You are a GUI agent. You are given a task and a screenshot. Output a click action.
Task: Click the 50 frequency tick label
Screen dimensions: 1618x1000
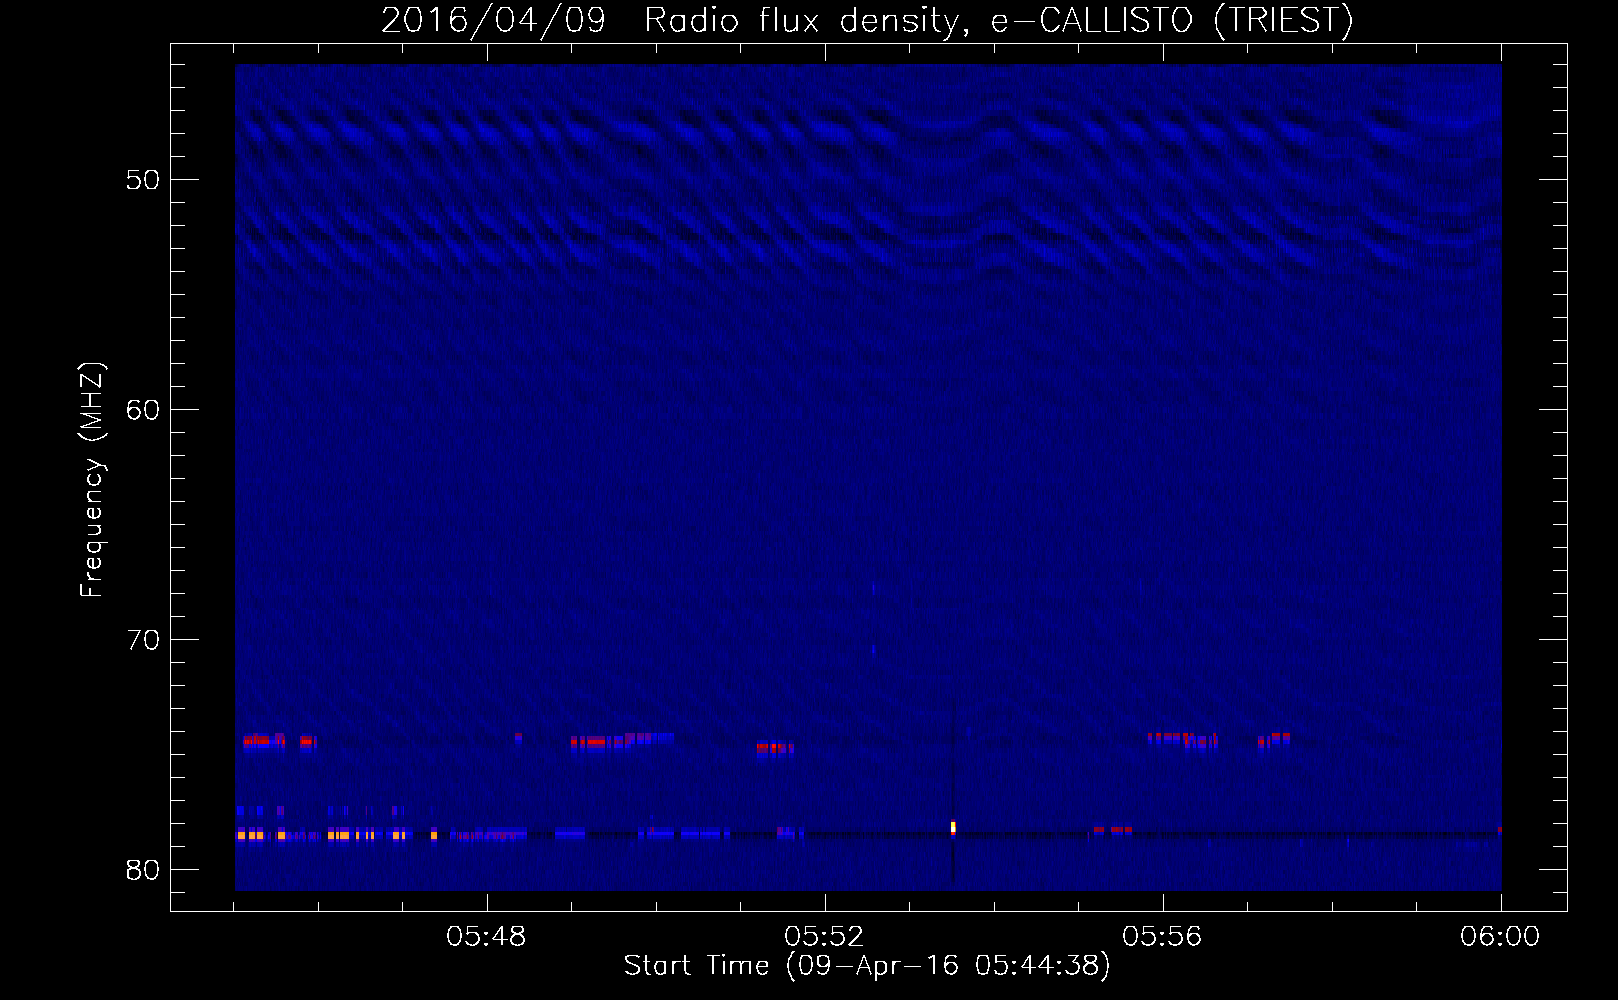point(143,180)
